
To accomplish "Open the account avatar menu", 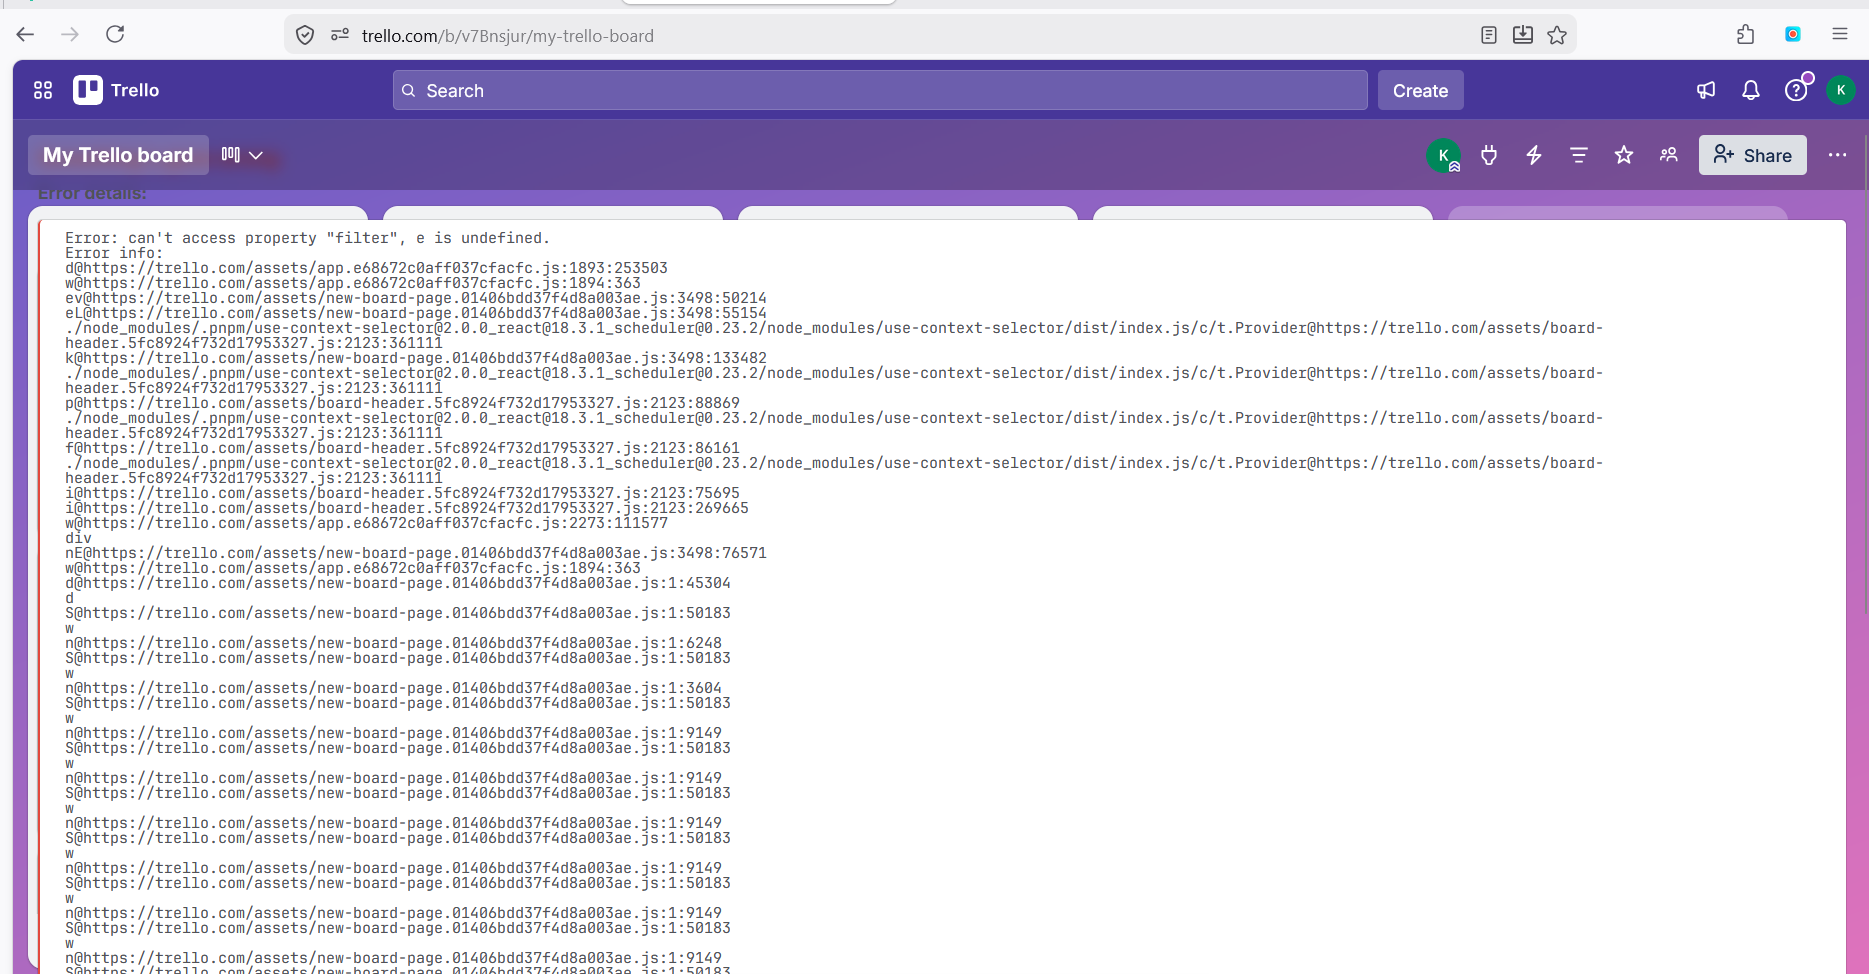I will (1841, 90).
